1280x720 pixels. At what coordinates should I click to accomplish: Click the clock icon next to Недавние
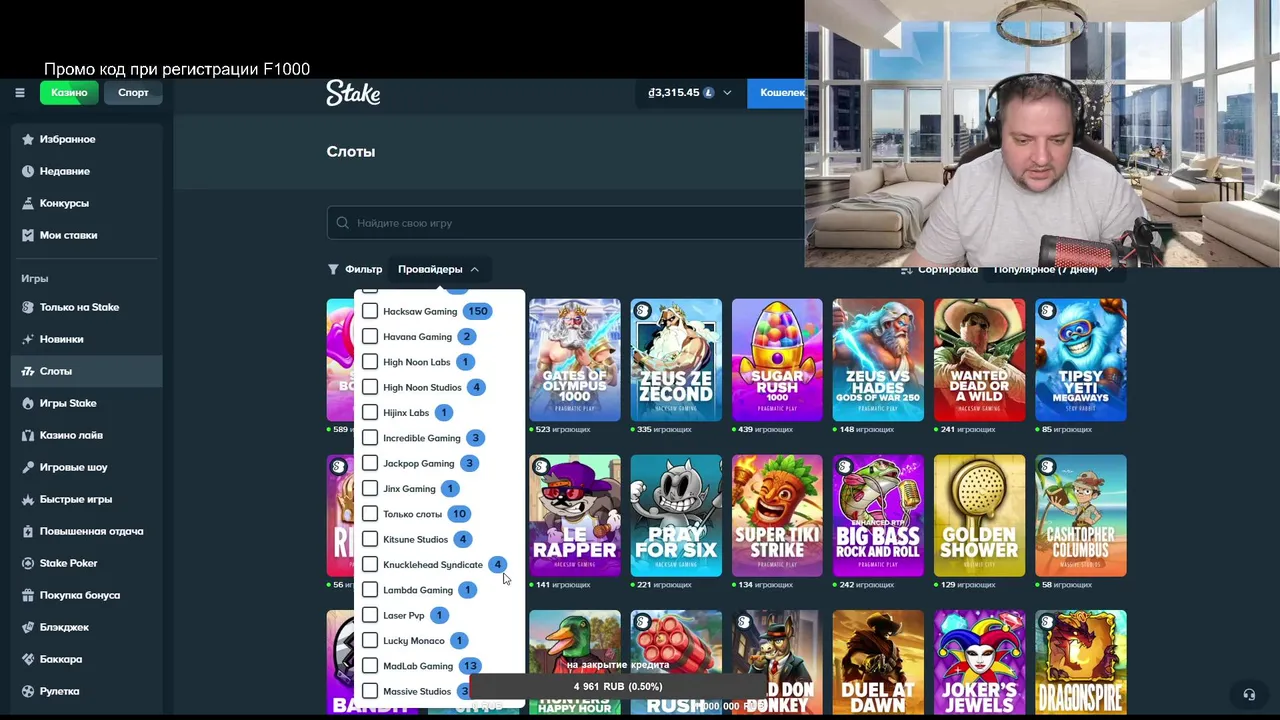pos(28,171)
